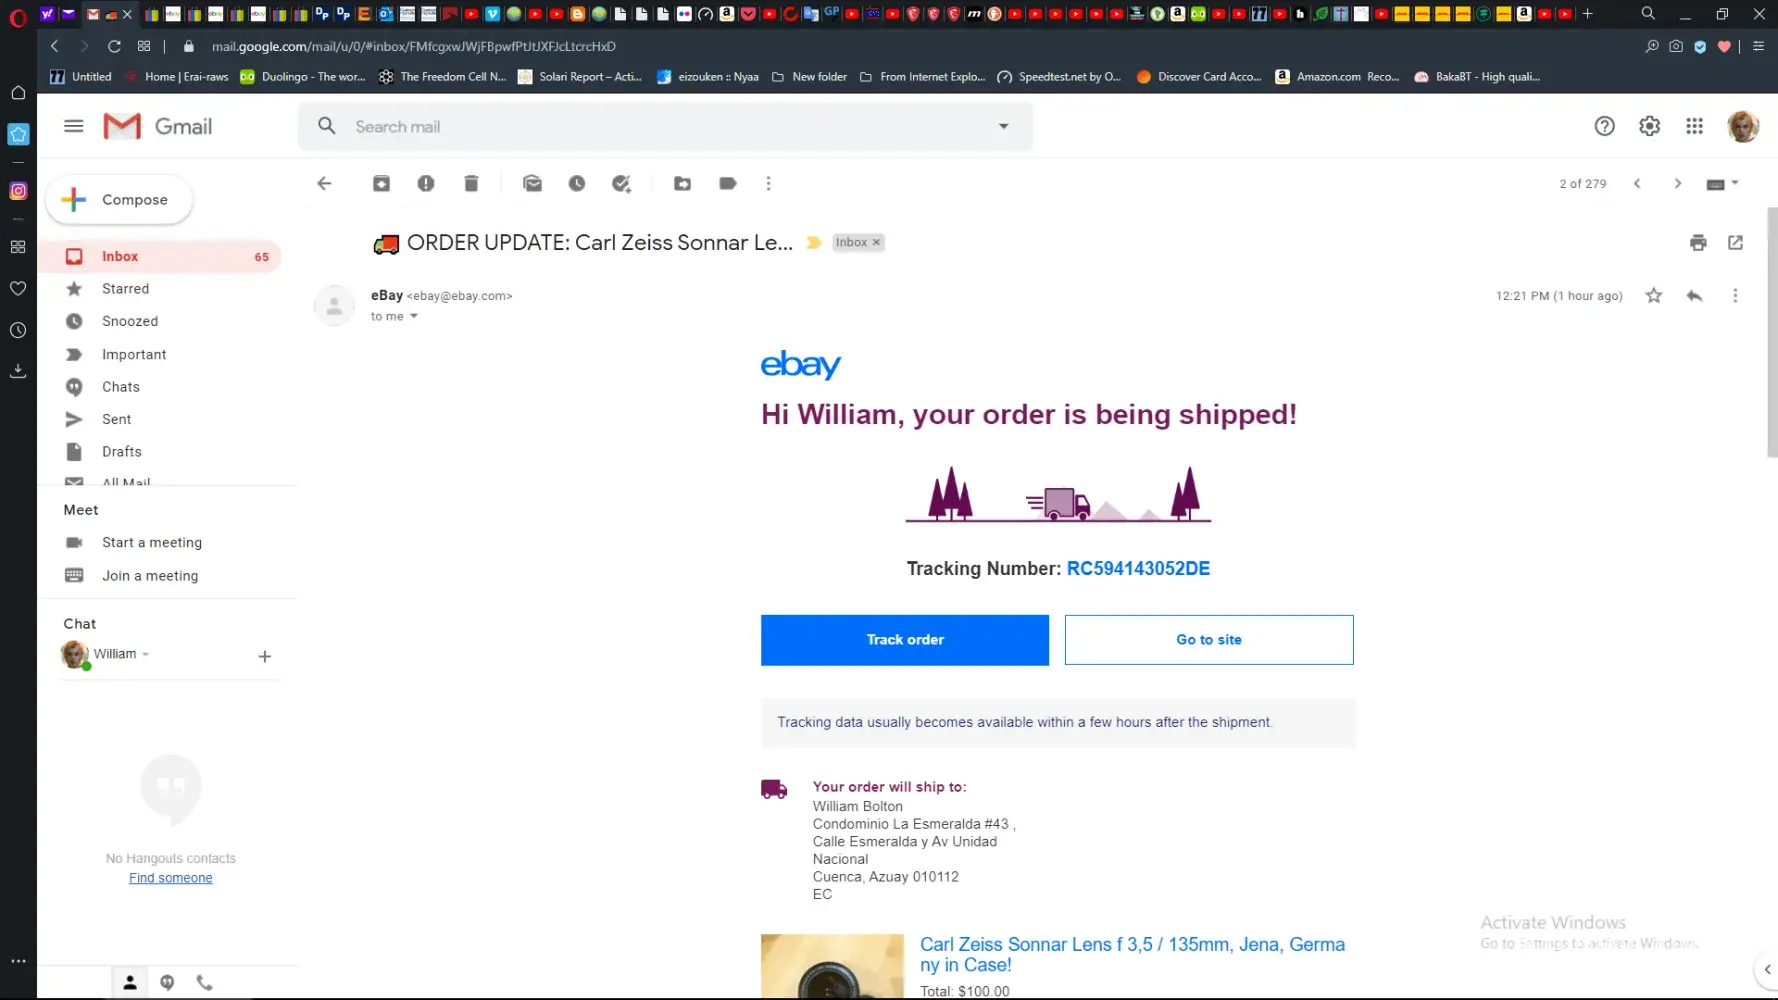This screenshot has width=1778, height=1000.
Task: Click the Go to site button
Action: 1209,640
